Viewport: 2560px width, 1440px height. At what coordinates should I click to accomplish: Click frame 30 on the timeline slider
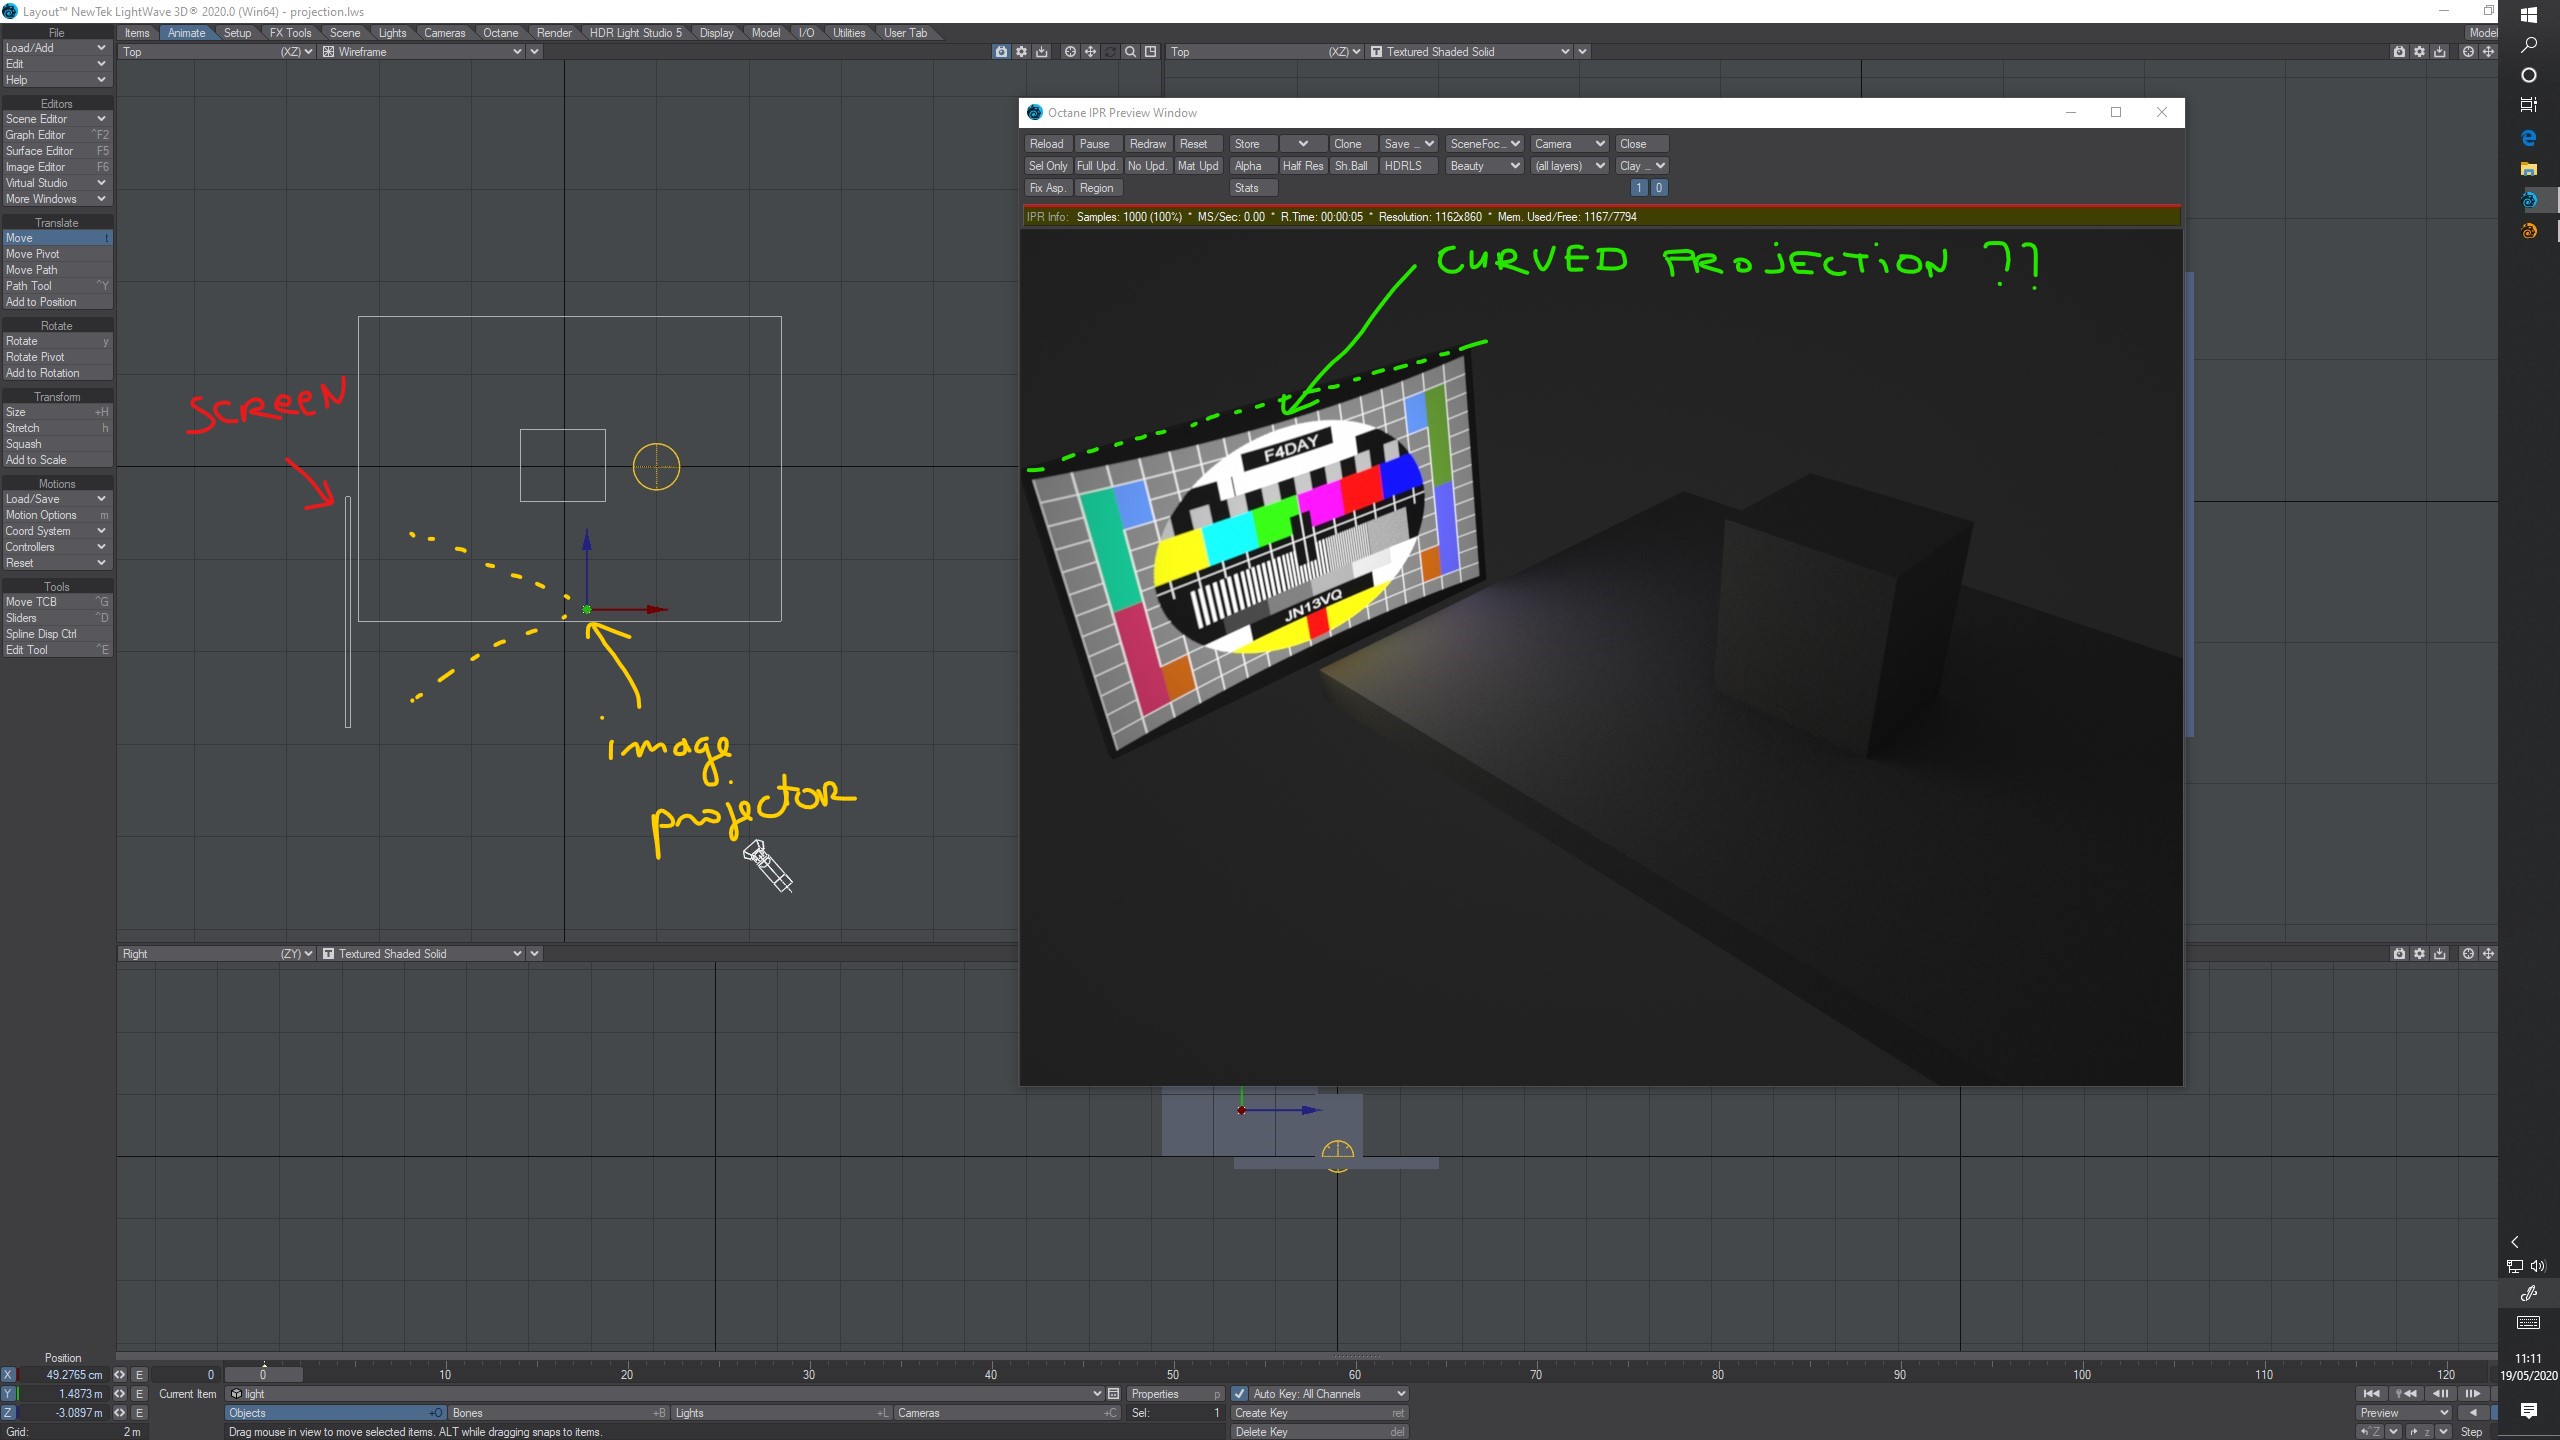[x=809, y=1375]
